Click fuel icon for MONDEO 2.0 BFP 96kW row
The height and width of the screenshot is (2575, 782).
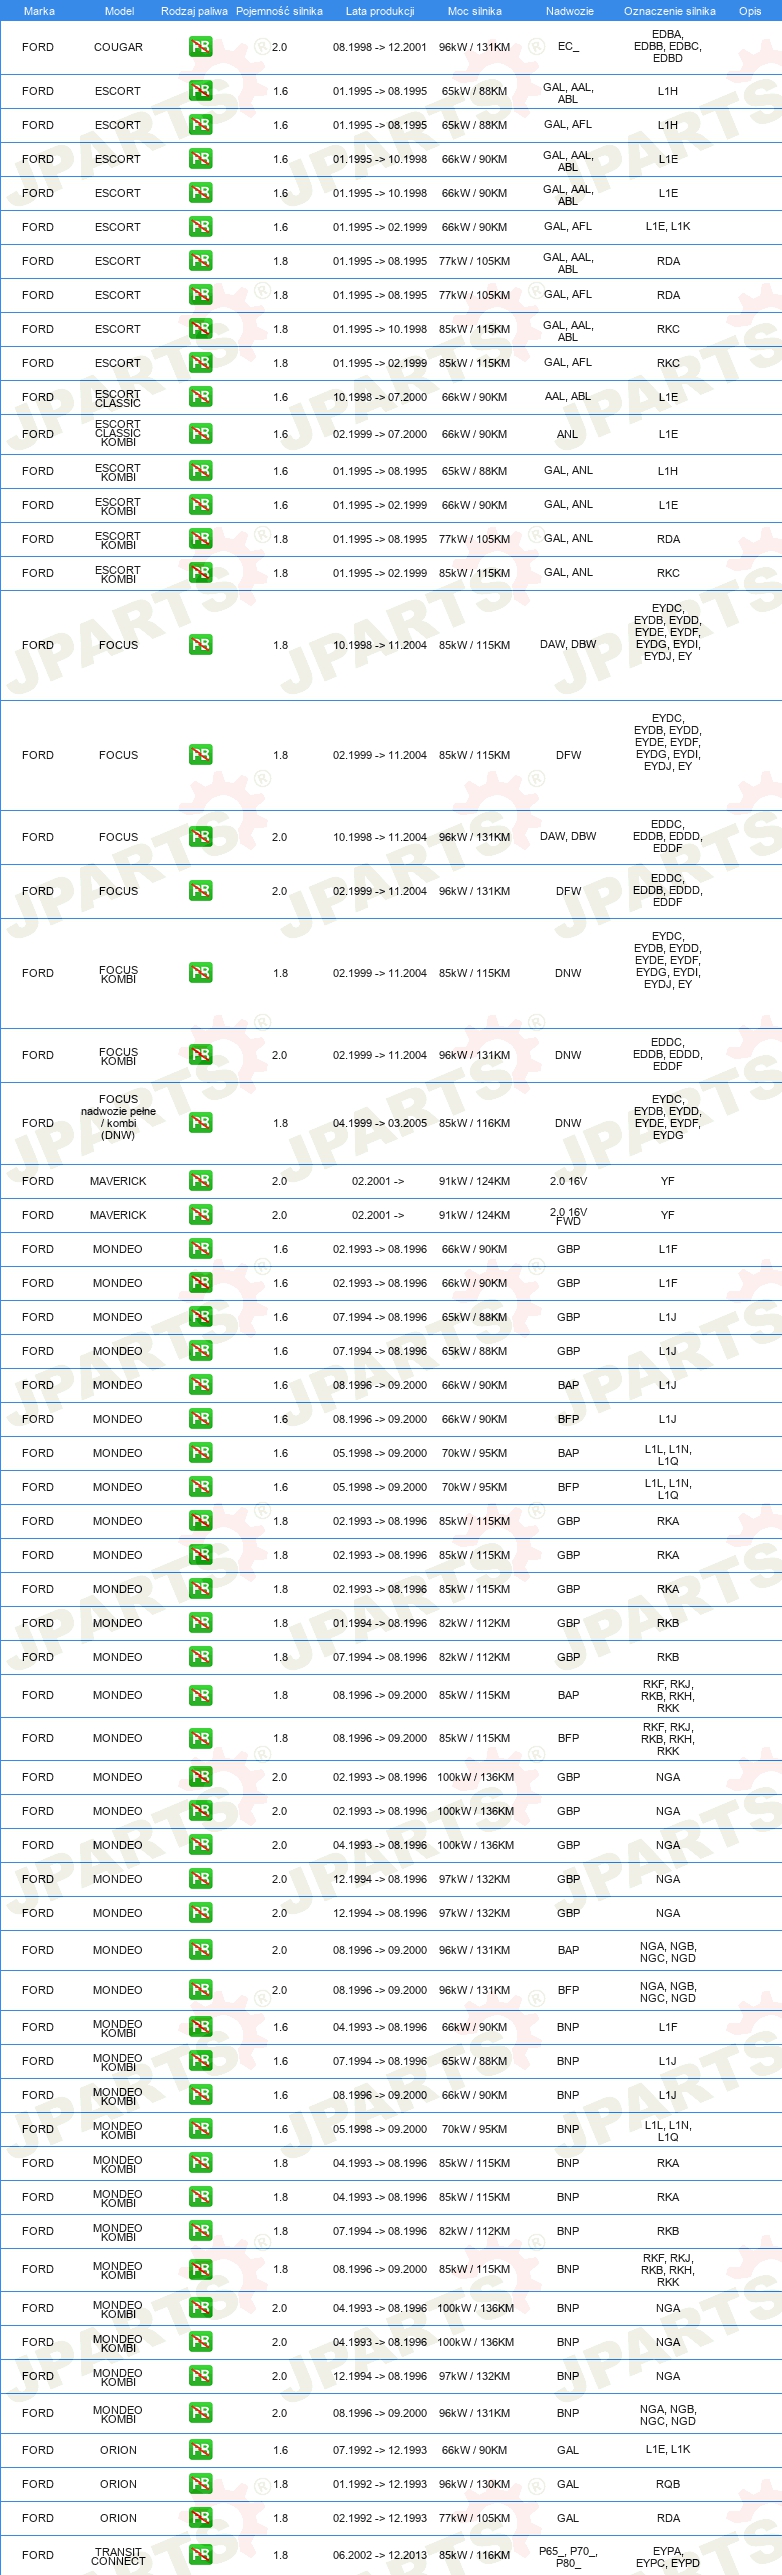[200, 1990]
